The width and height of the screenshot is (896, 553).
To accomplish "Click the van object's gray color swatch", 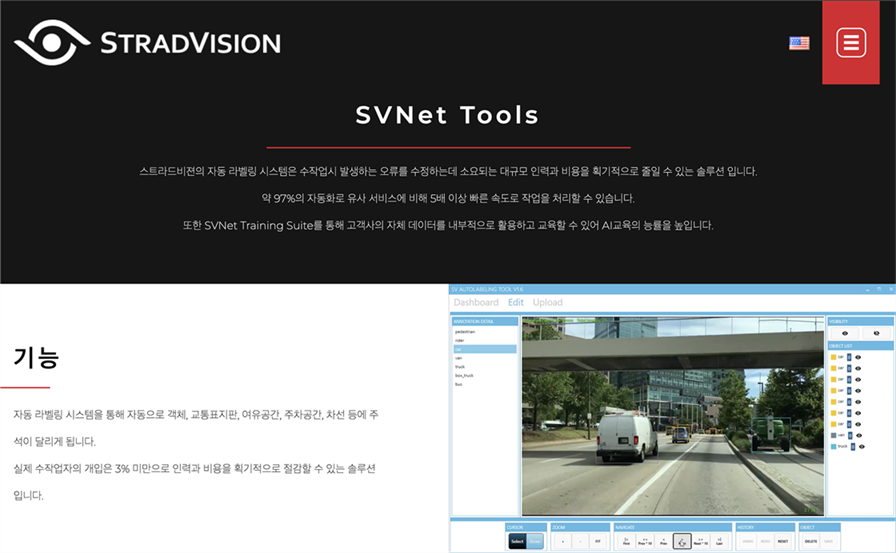I will (834, 435).
